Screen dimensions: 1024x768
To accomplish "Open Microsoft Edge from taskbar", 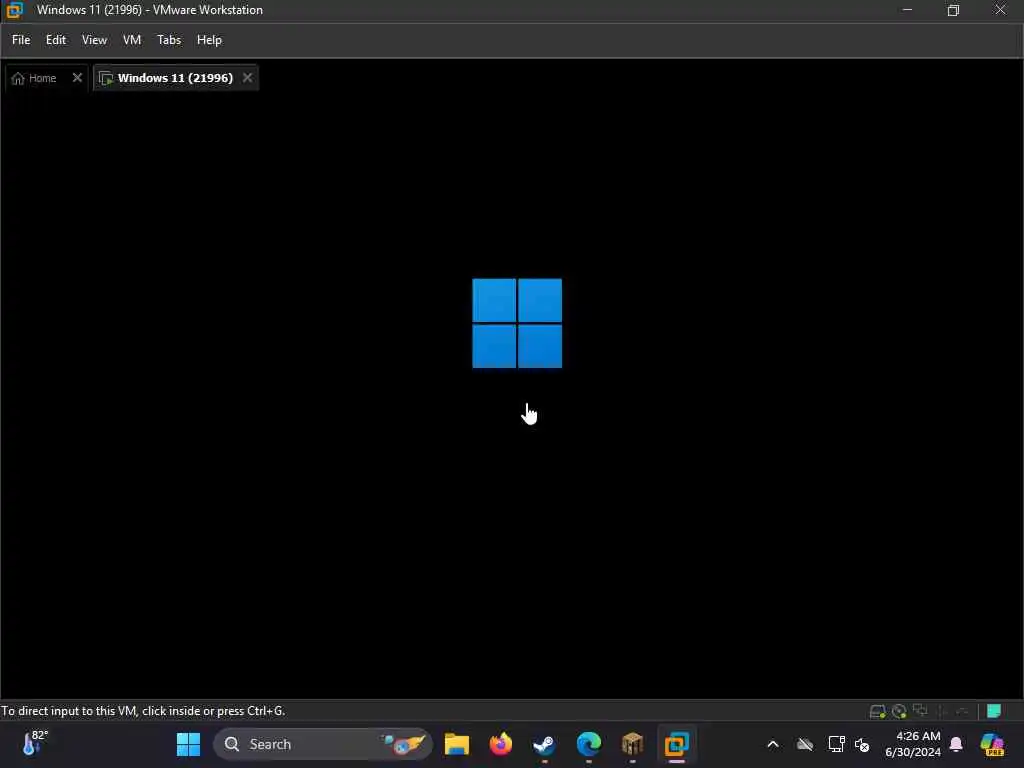I will click(x=588, y=744).
